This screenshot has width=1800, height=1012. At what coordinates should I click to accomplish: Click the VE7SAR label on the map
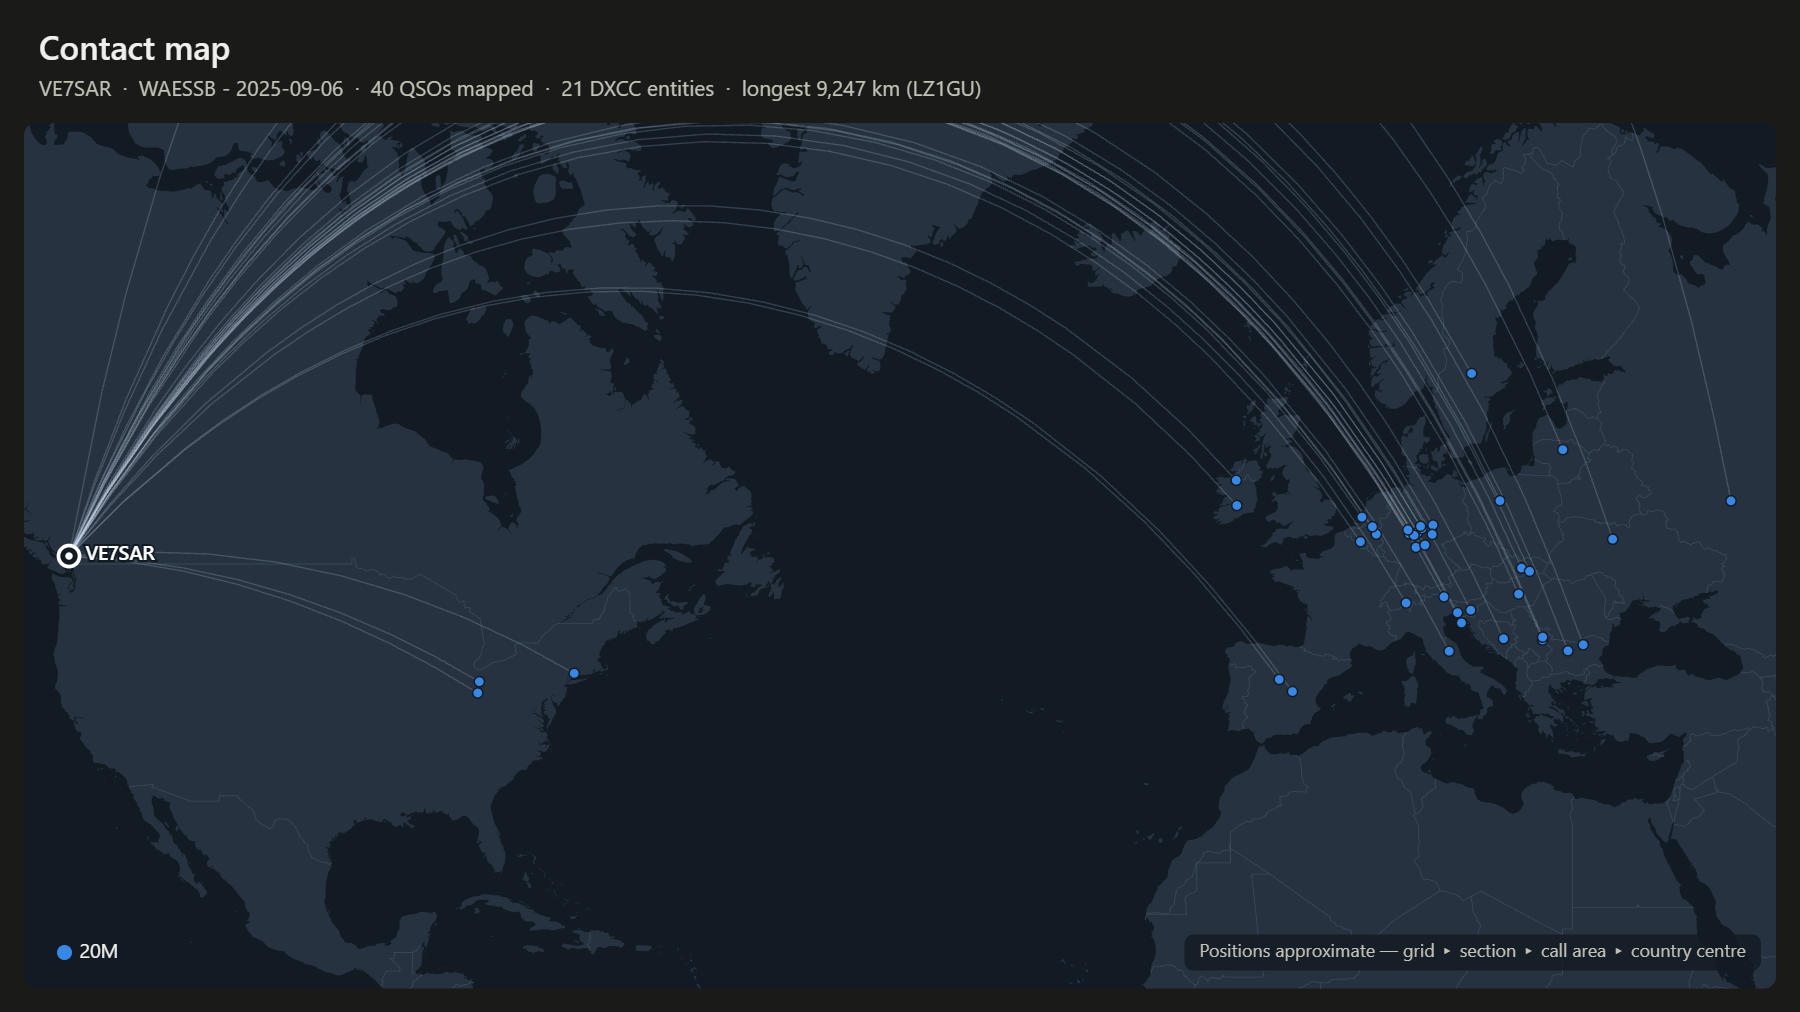120,554
